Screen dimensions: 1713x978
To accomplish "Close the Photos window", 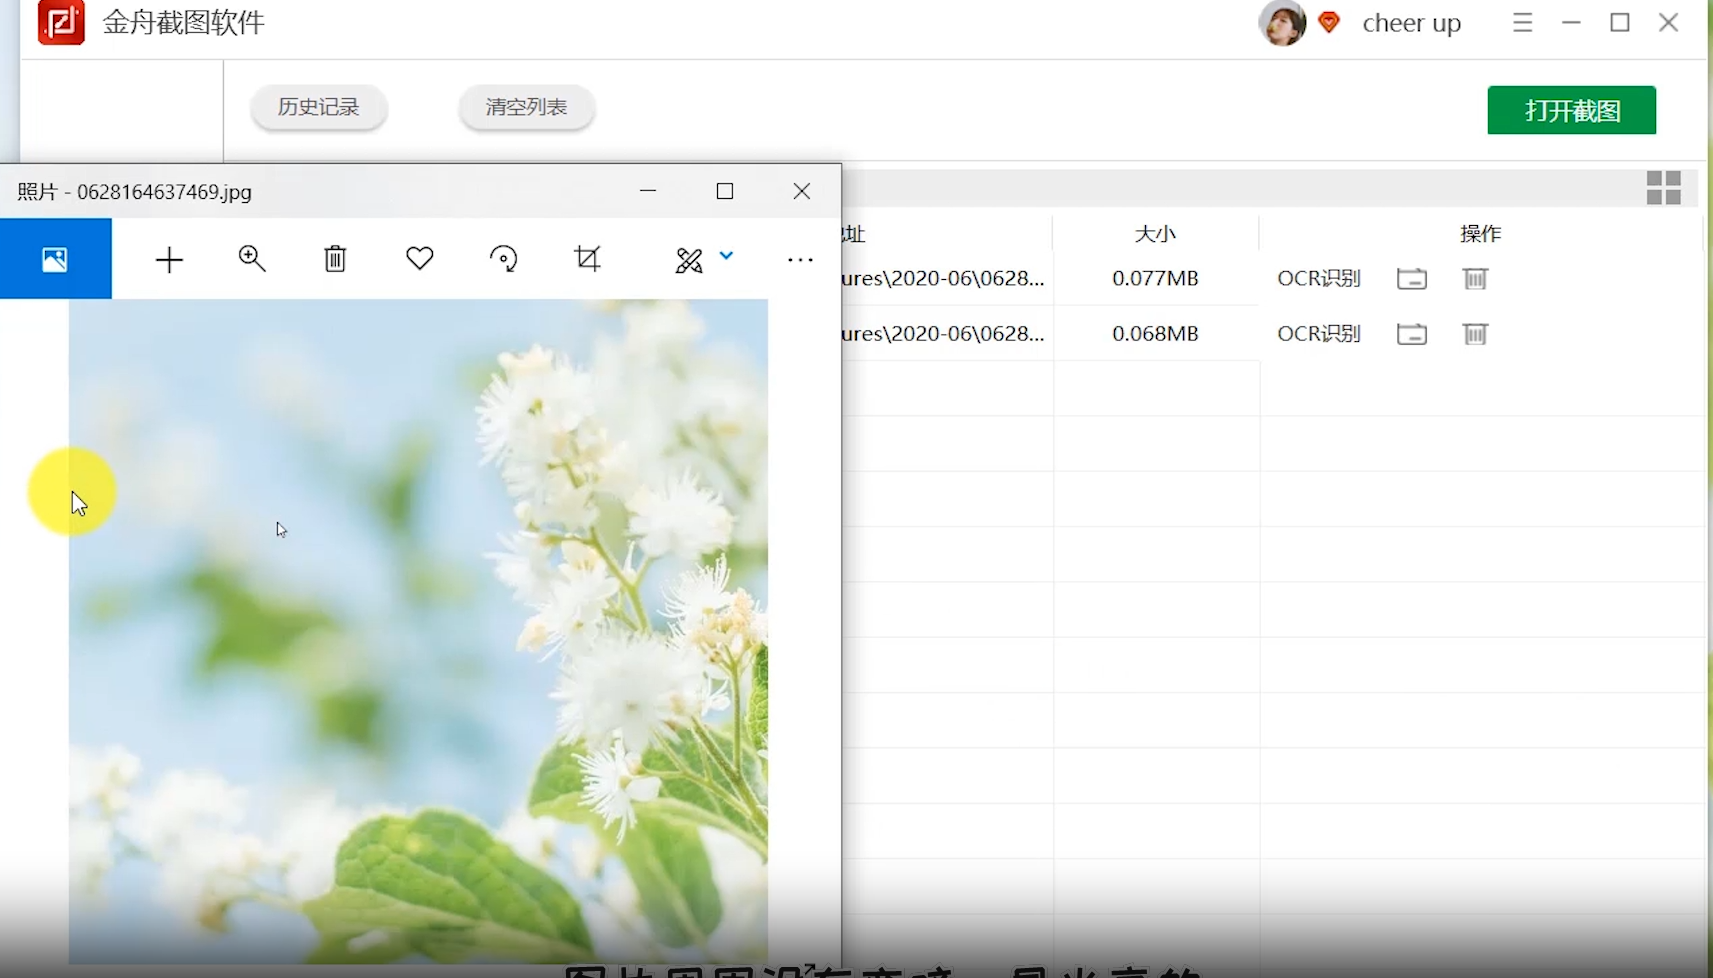I will click(802, 190).
